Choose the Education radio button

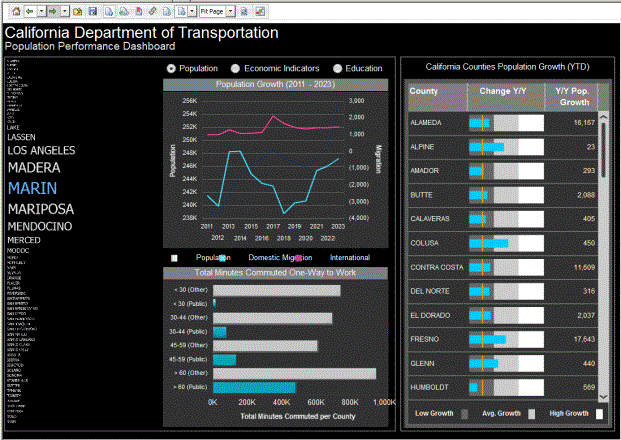point(337,68)
